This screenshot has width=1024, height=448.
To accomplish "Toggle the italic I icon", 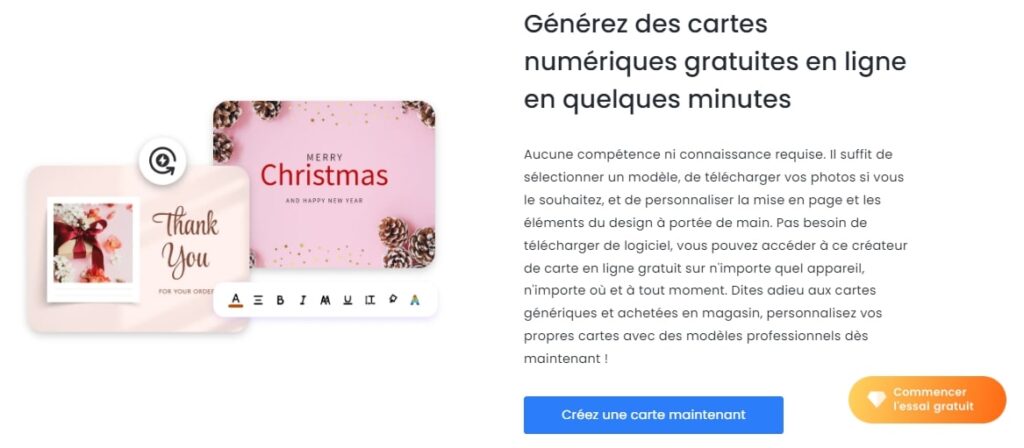I will (x=302, y=300).
